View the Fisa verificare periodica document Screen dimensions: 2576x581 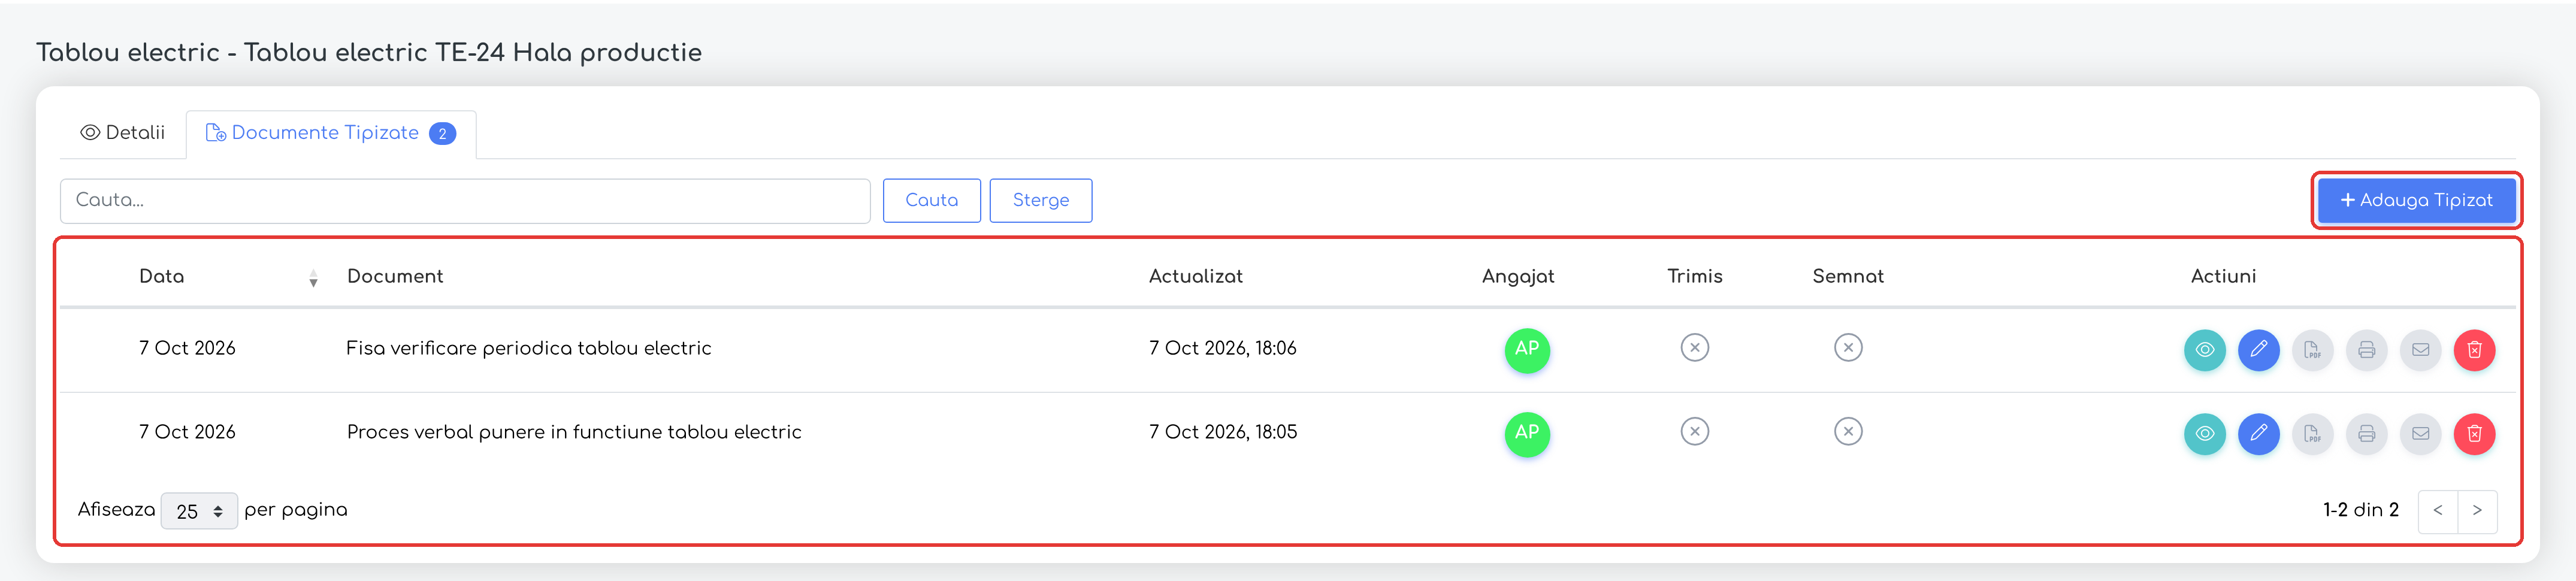click(2204, 350)
